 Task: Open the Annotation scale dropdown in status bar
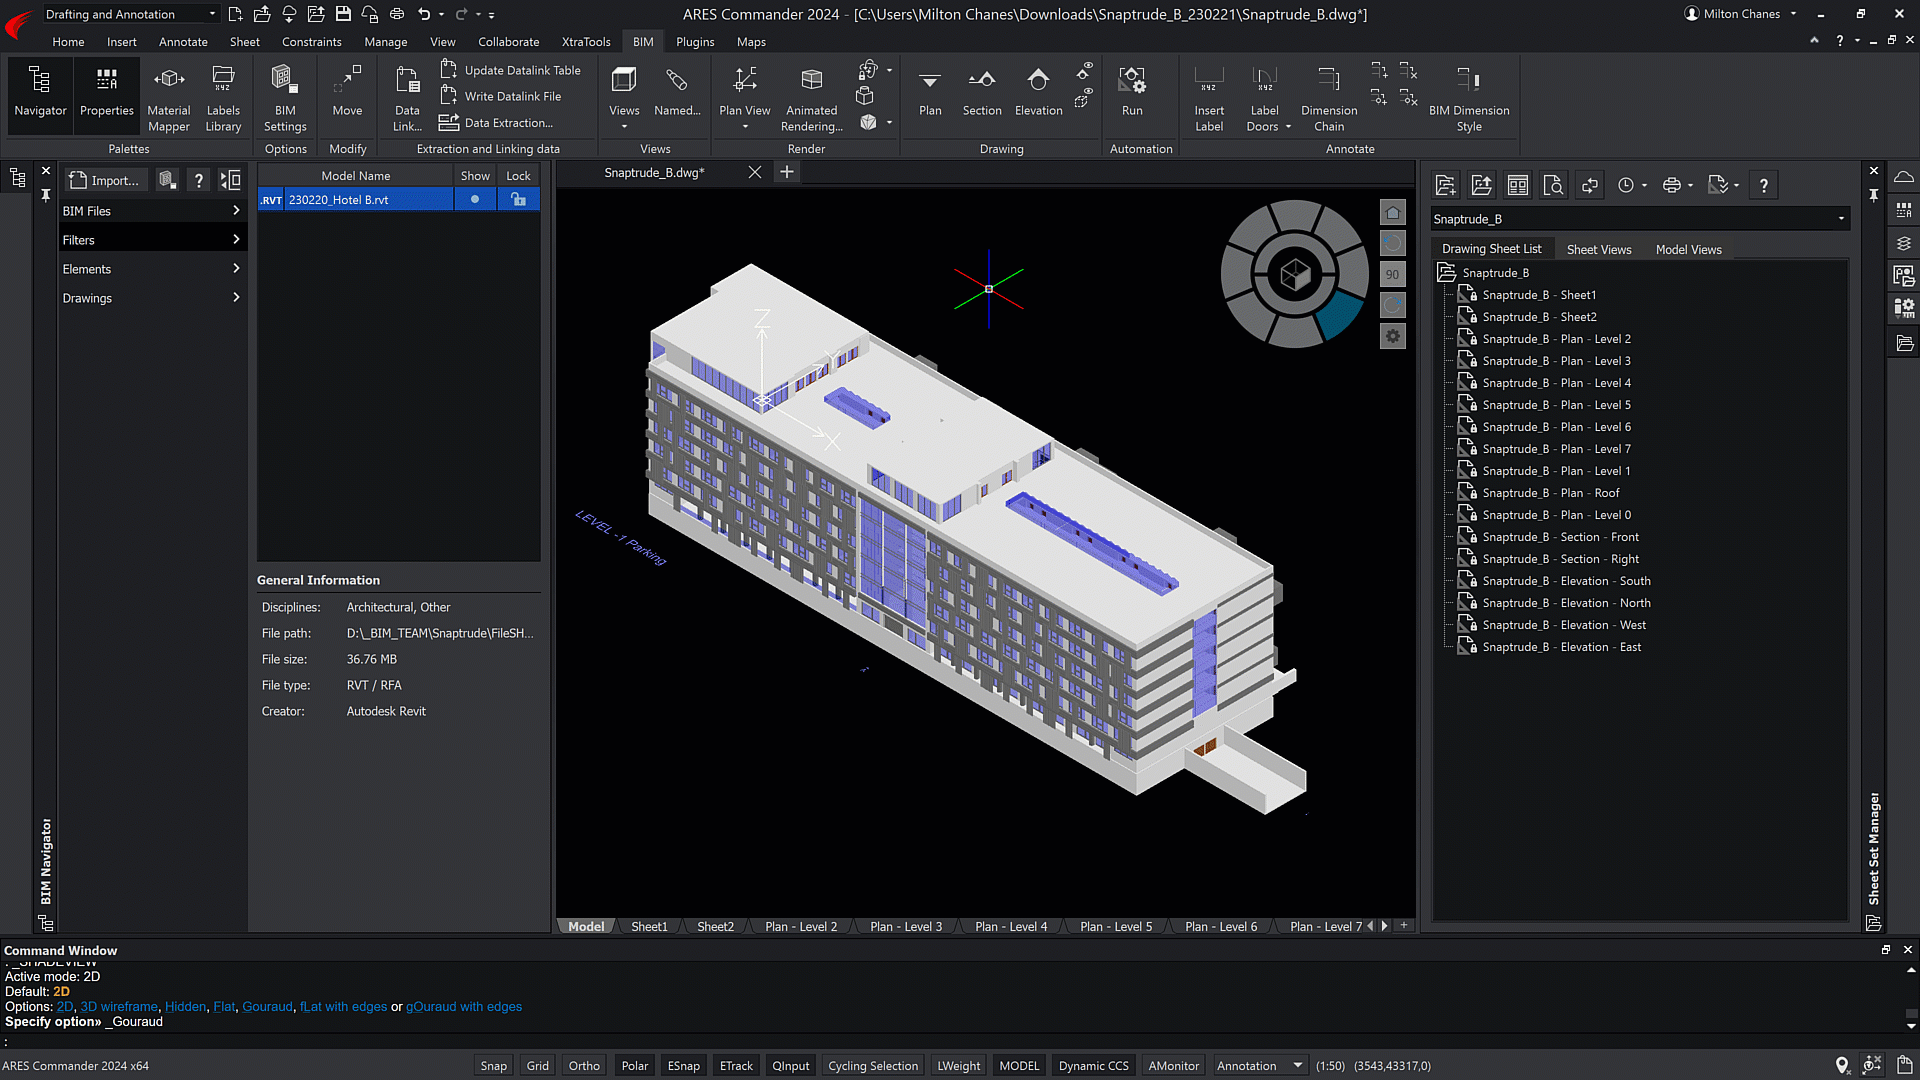(x=1259, y=1065)
